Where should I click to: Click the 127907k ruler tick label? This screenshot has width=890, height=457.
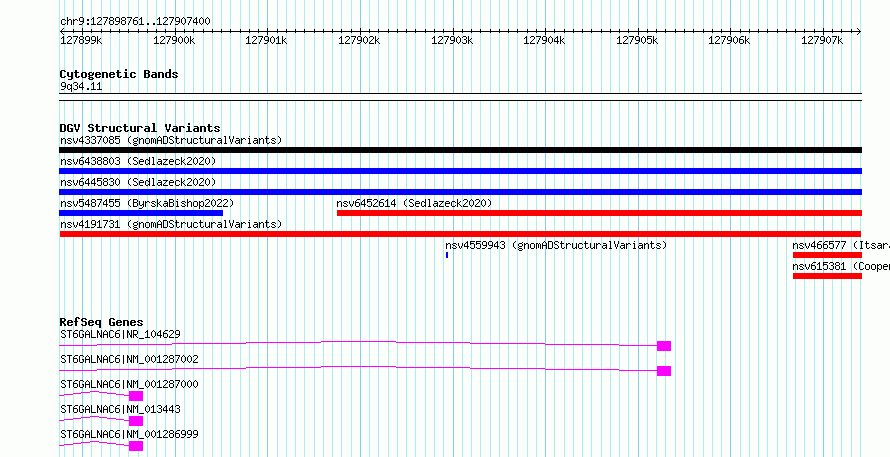822,40
